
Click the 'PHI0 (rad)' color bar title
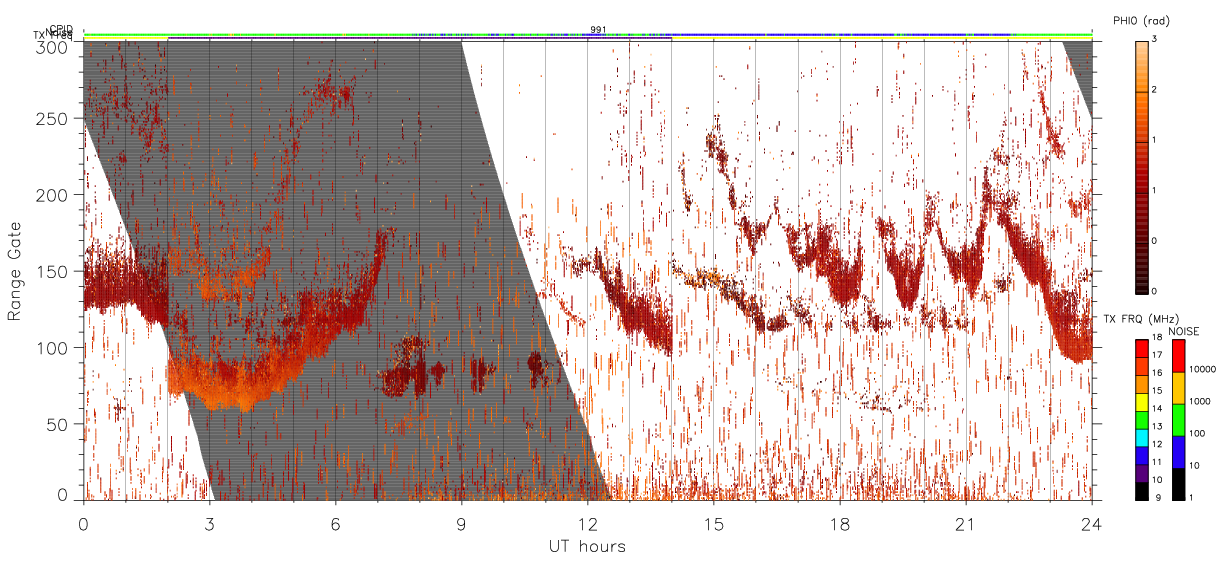(x=1141, y=21)
